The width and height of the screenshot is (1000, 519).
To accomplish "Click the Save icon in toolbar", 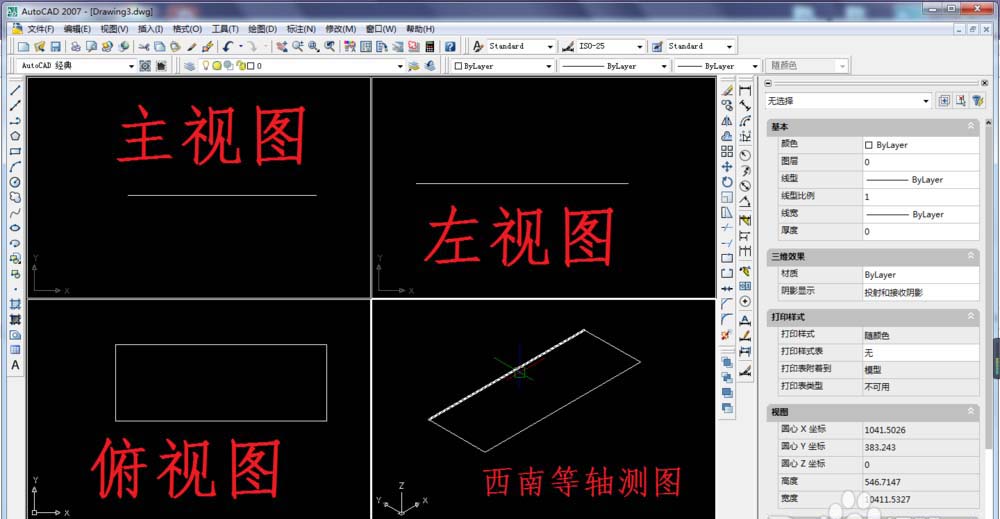I will [x=56, y=47].
